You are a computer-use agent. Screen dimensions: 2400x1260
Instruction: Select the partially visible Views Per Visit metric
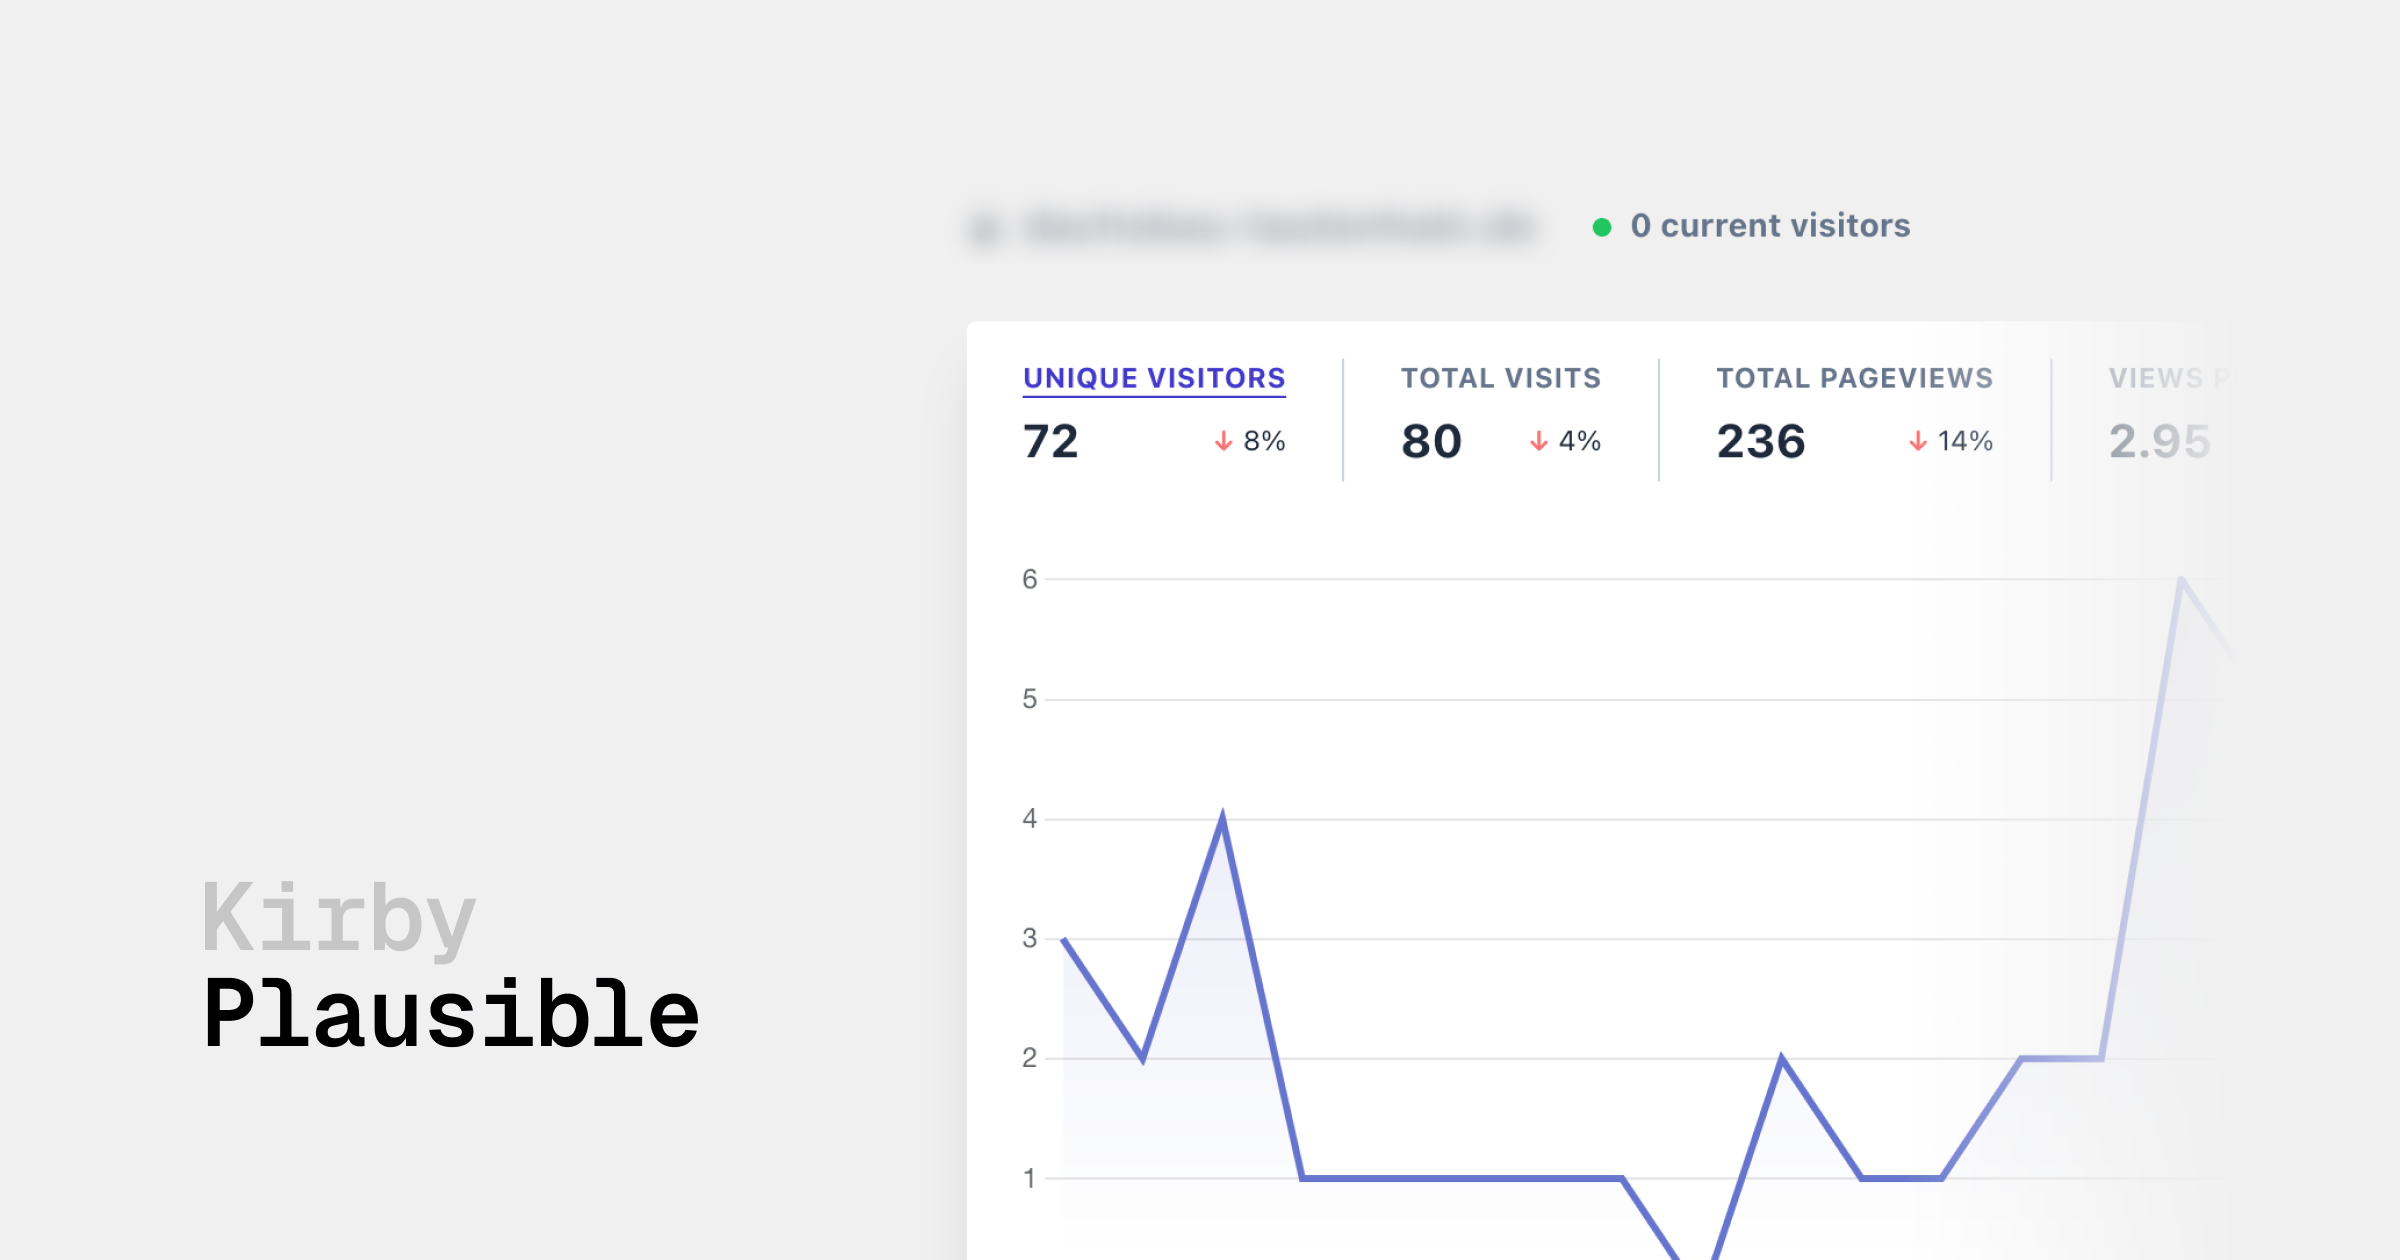[x=2166, y=378]
